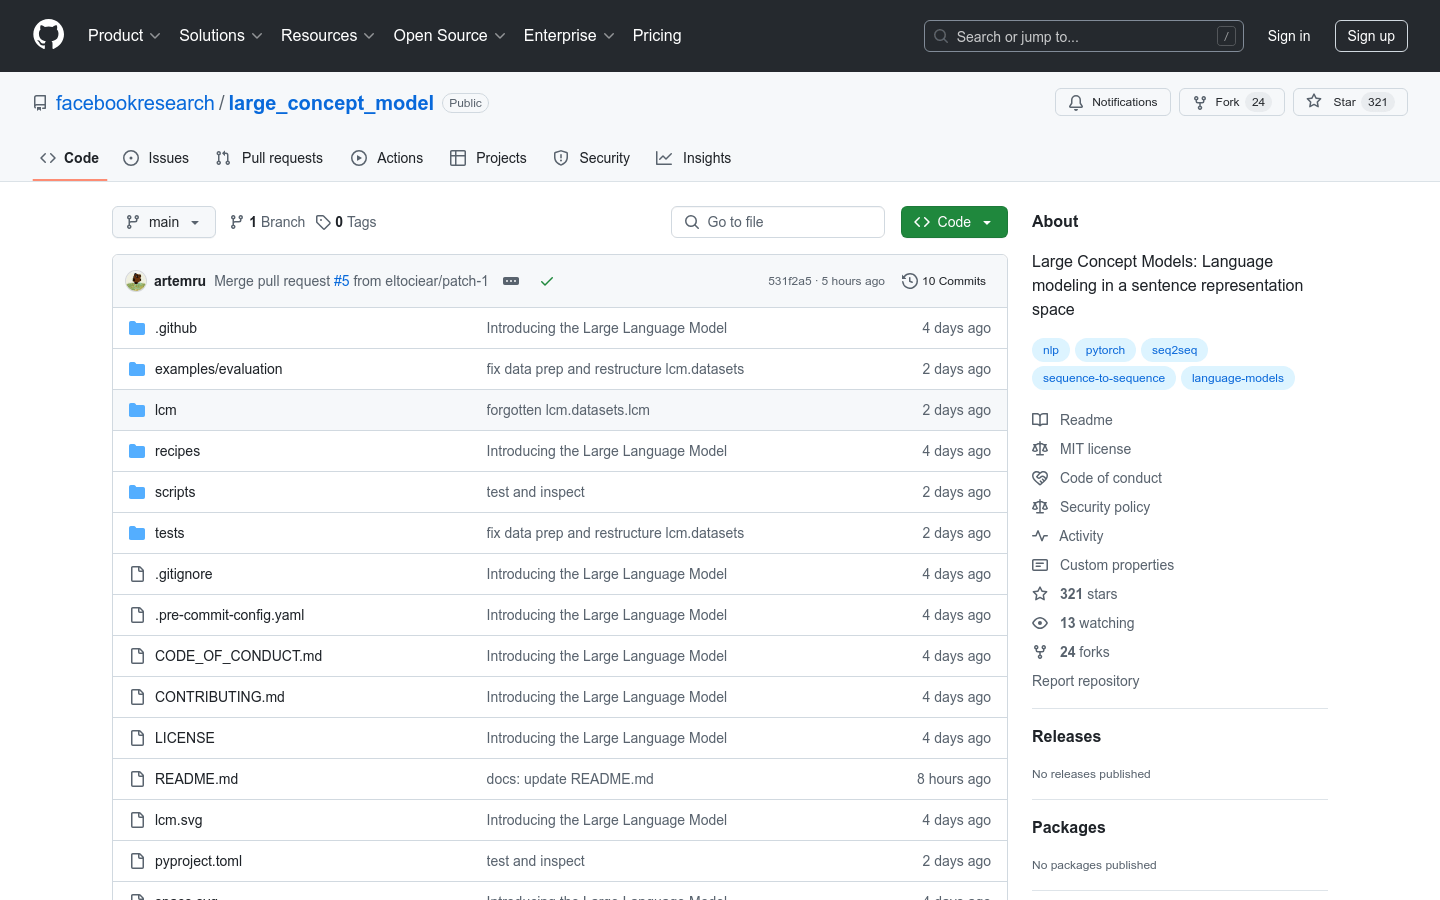Click the language-models topic tag
The image size is (1440, 900).
1238,378
